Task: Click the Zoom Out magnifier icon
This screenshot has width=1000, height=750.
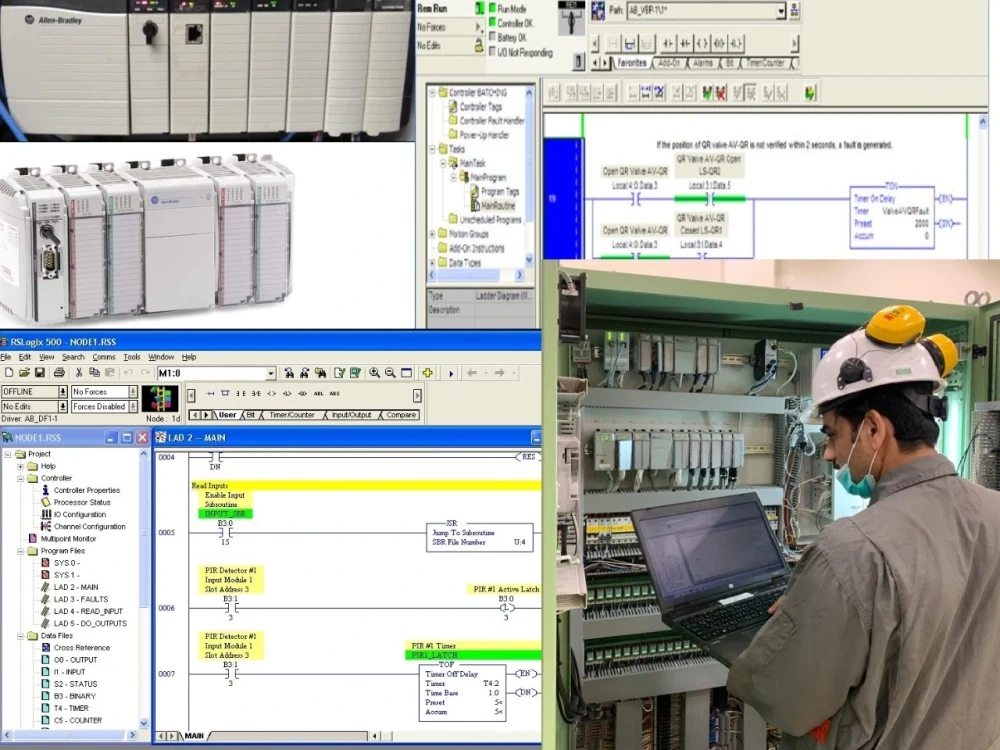Action: [389, 372]
